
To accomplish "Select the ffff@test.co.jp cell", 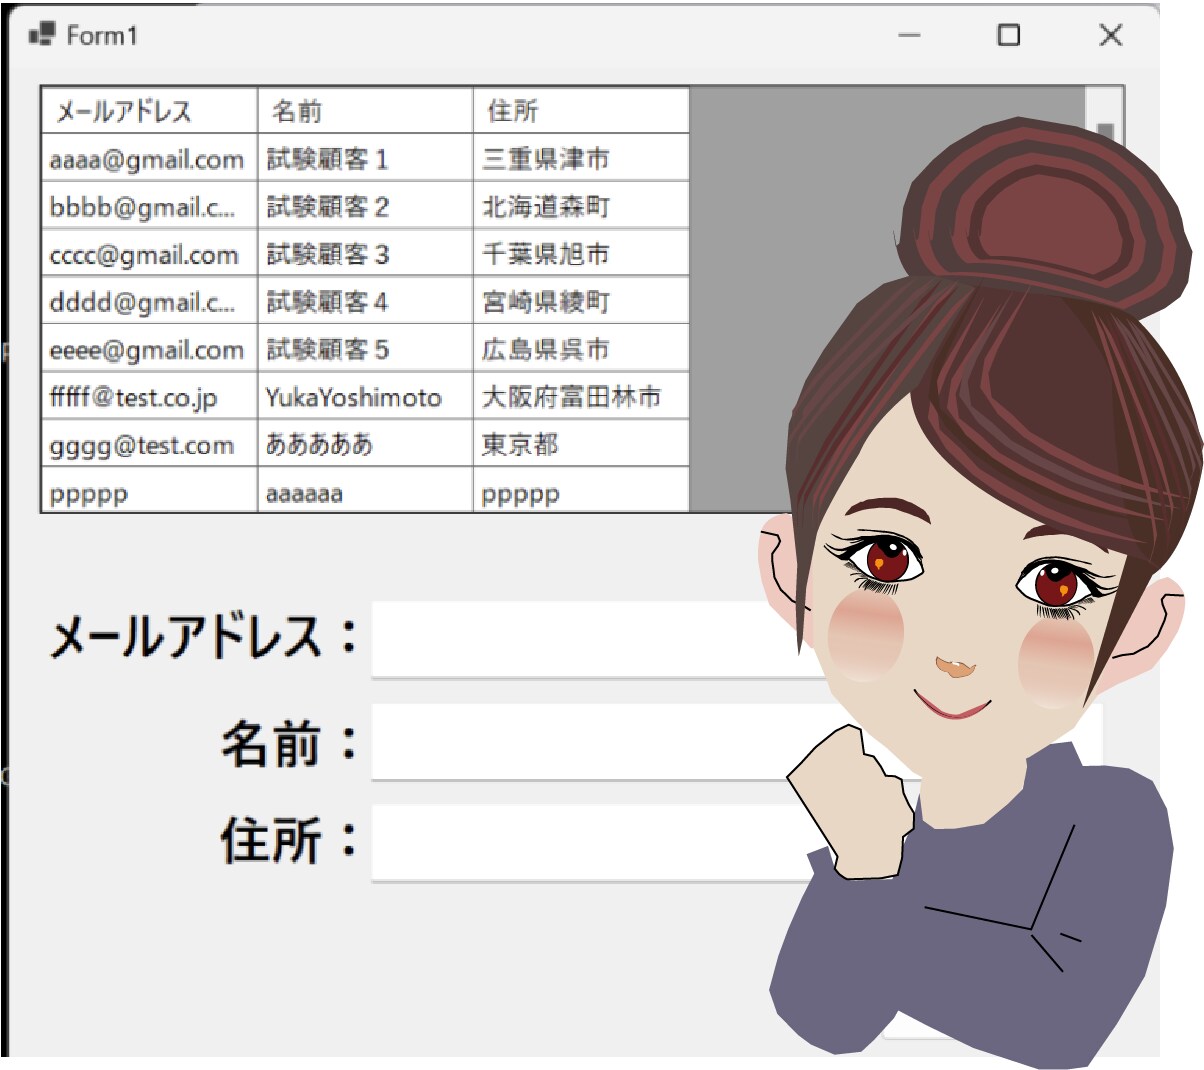I will (x=149, y=397).
